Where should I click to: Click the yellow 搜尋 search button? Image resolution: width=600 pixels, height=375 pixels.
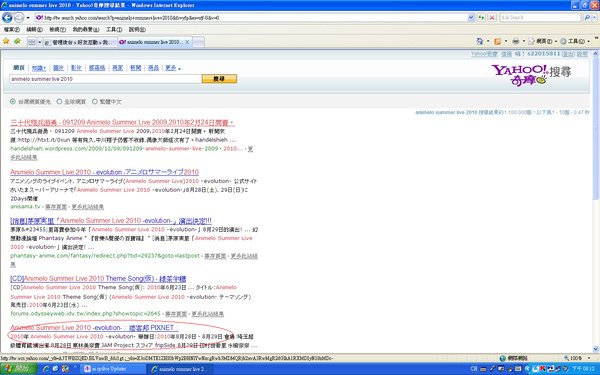click(x=219, y=79)
